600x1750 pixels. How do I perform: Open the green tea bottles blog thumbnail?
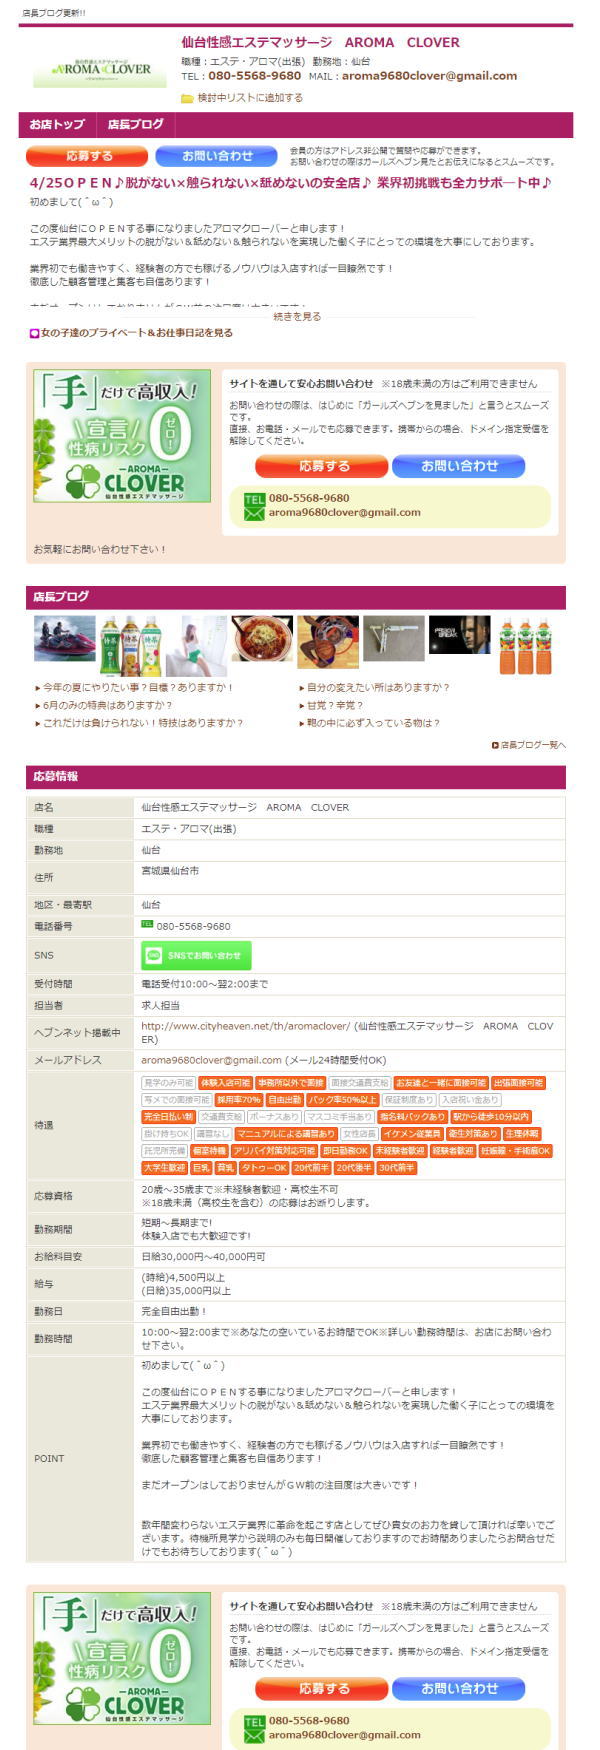[x=130, y=645]
